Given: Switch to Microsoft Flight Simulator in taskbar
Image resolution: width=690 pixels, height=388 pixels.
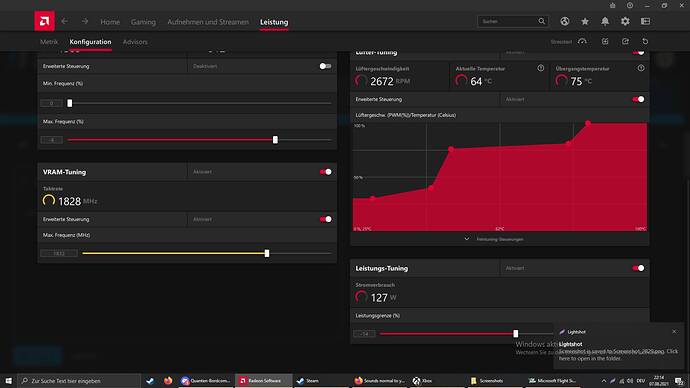Looking at the screenshot, I should (552, 381).
